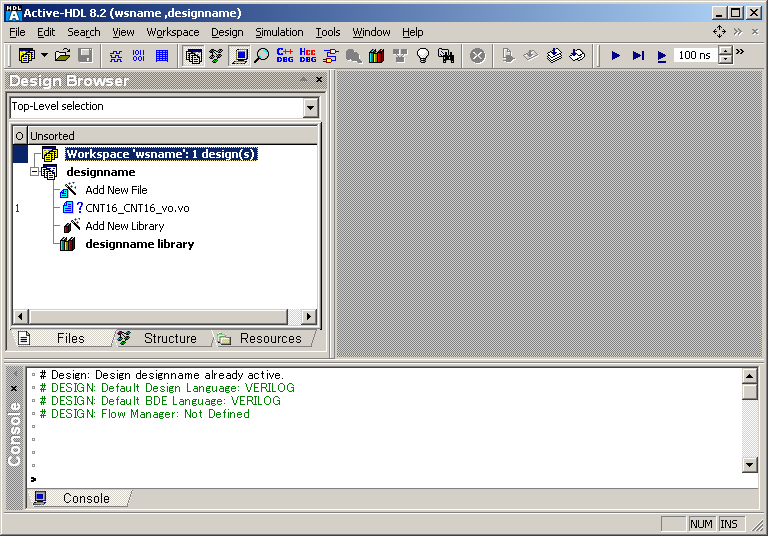Click the grayed chat bubbles icon
This screenshot has width=768, height=536.
(354, 56)
